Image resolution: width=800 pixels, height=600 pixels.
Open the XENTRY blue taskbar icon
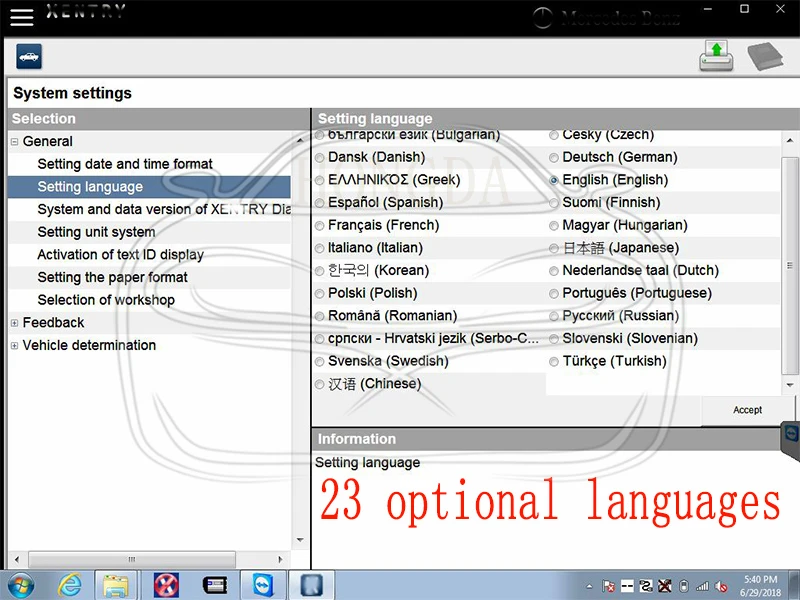click(x=312, y=585)
